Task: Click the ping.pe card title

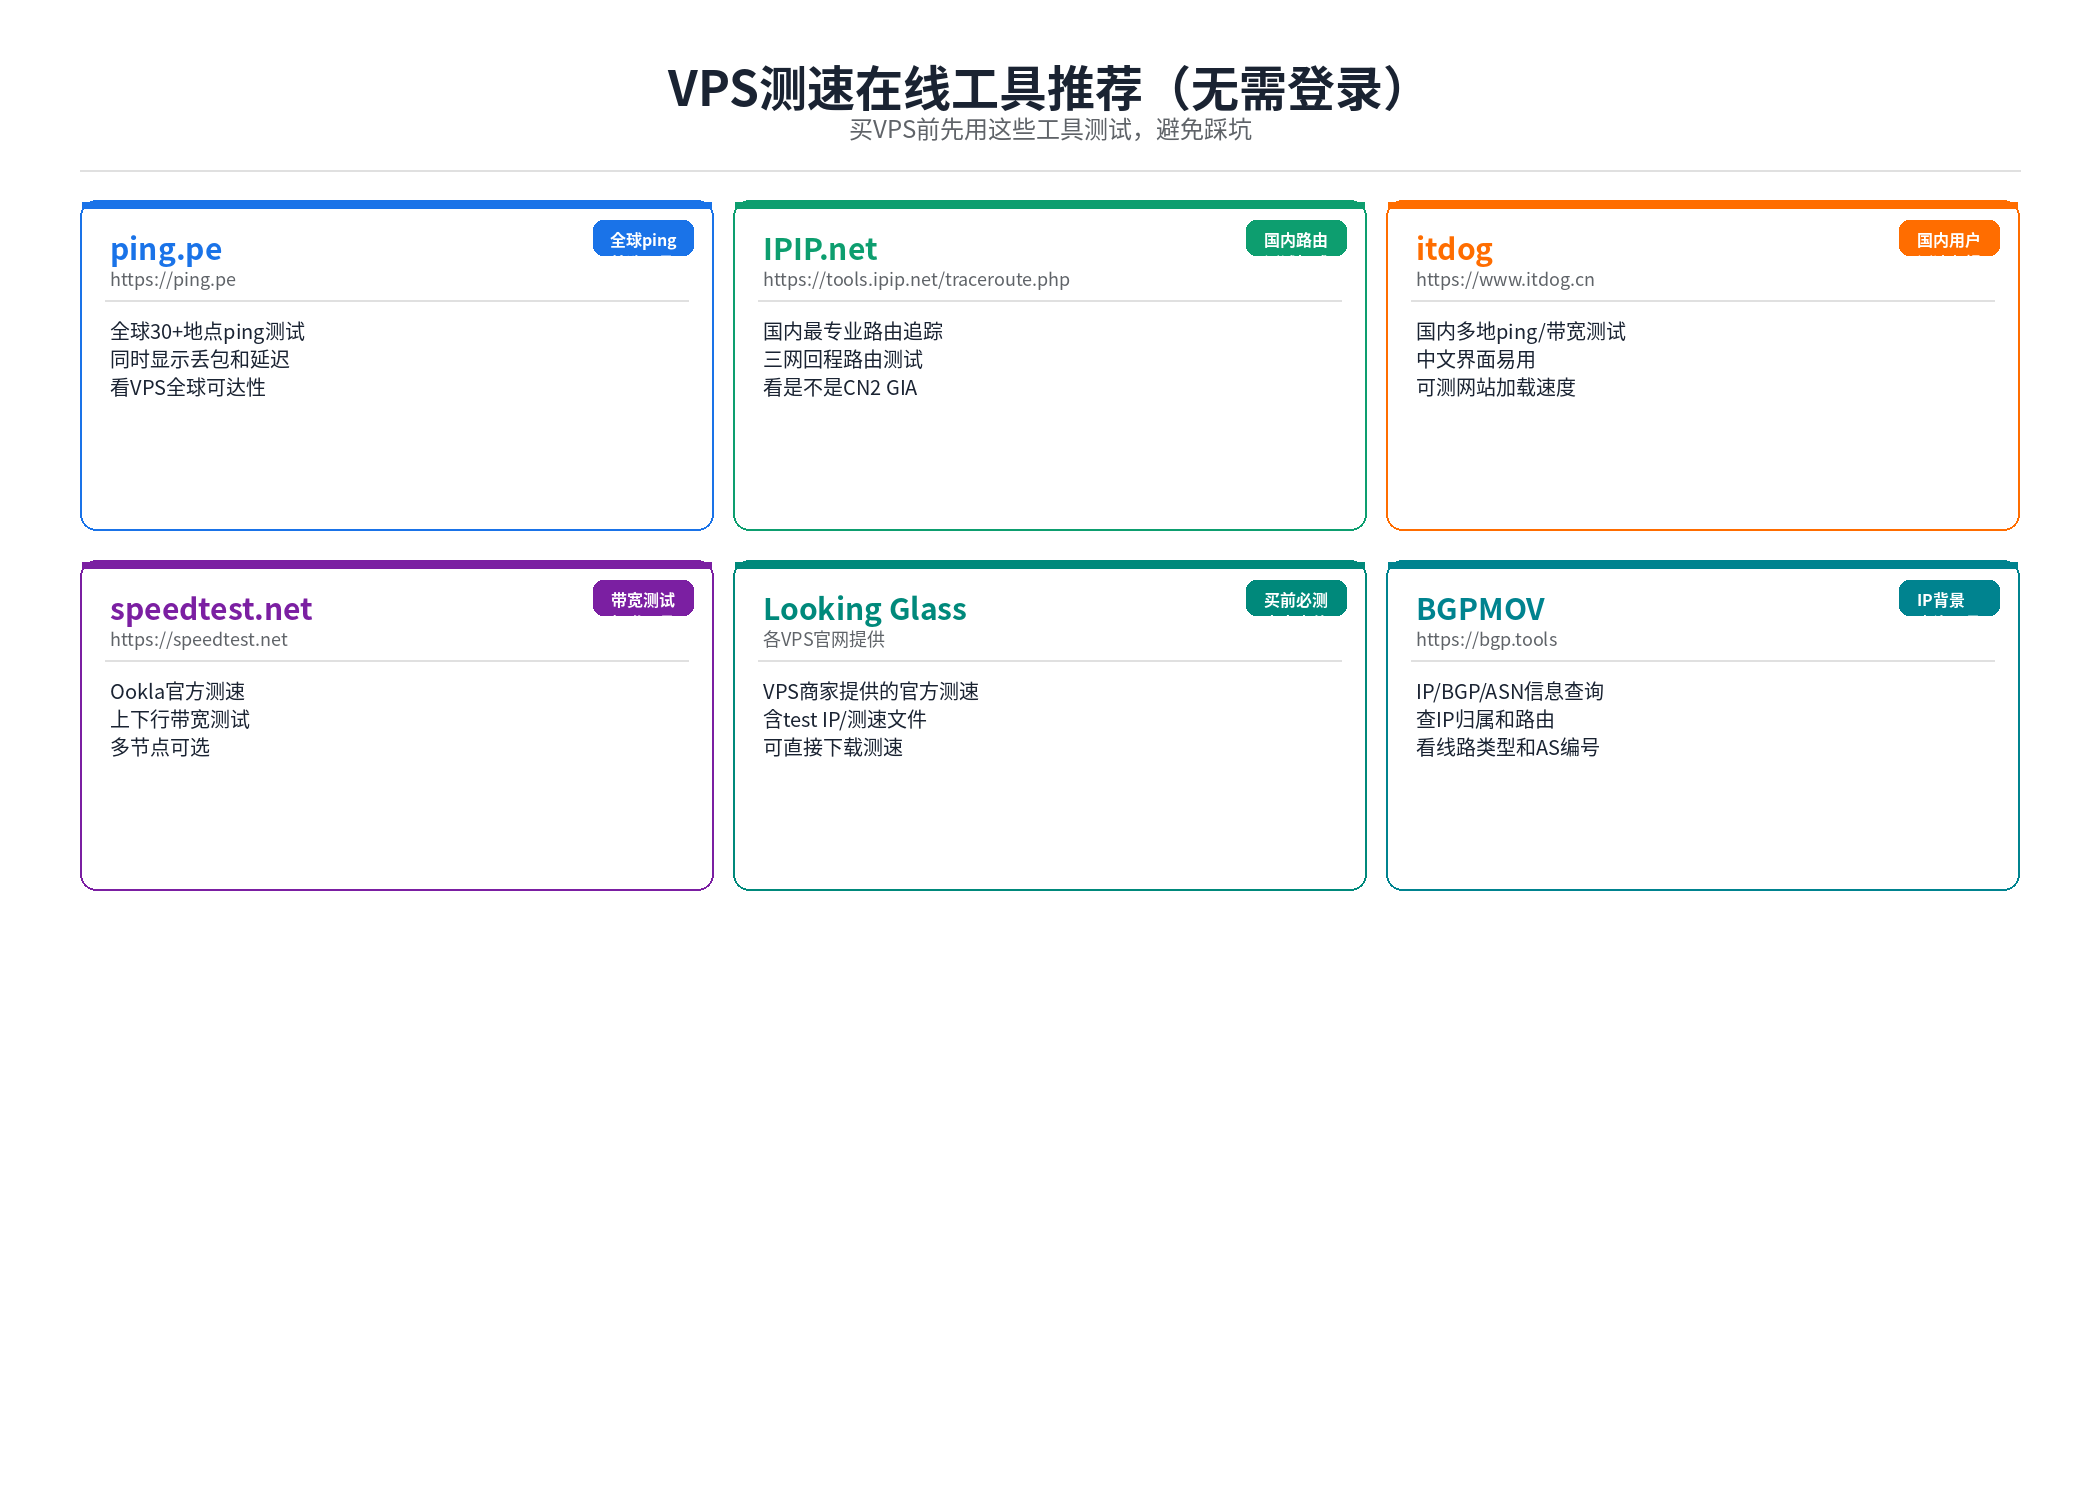Action: click(x=166, y=249)
